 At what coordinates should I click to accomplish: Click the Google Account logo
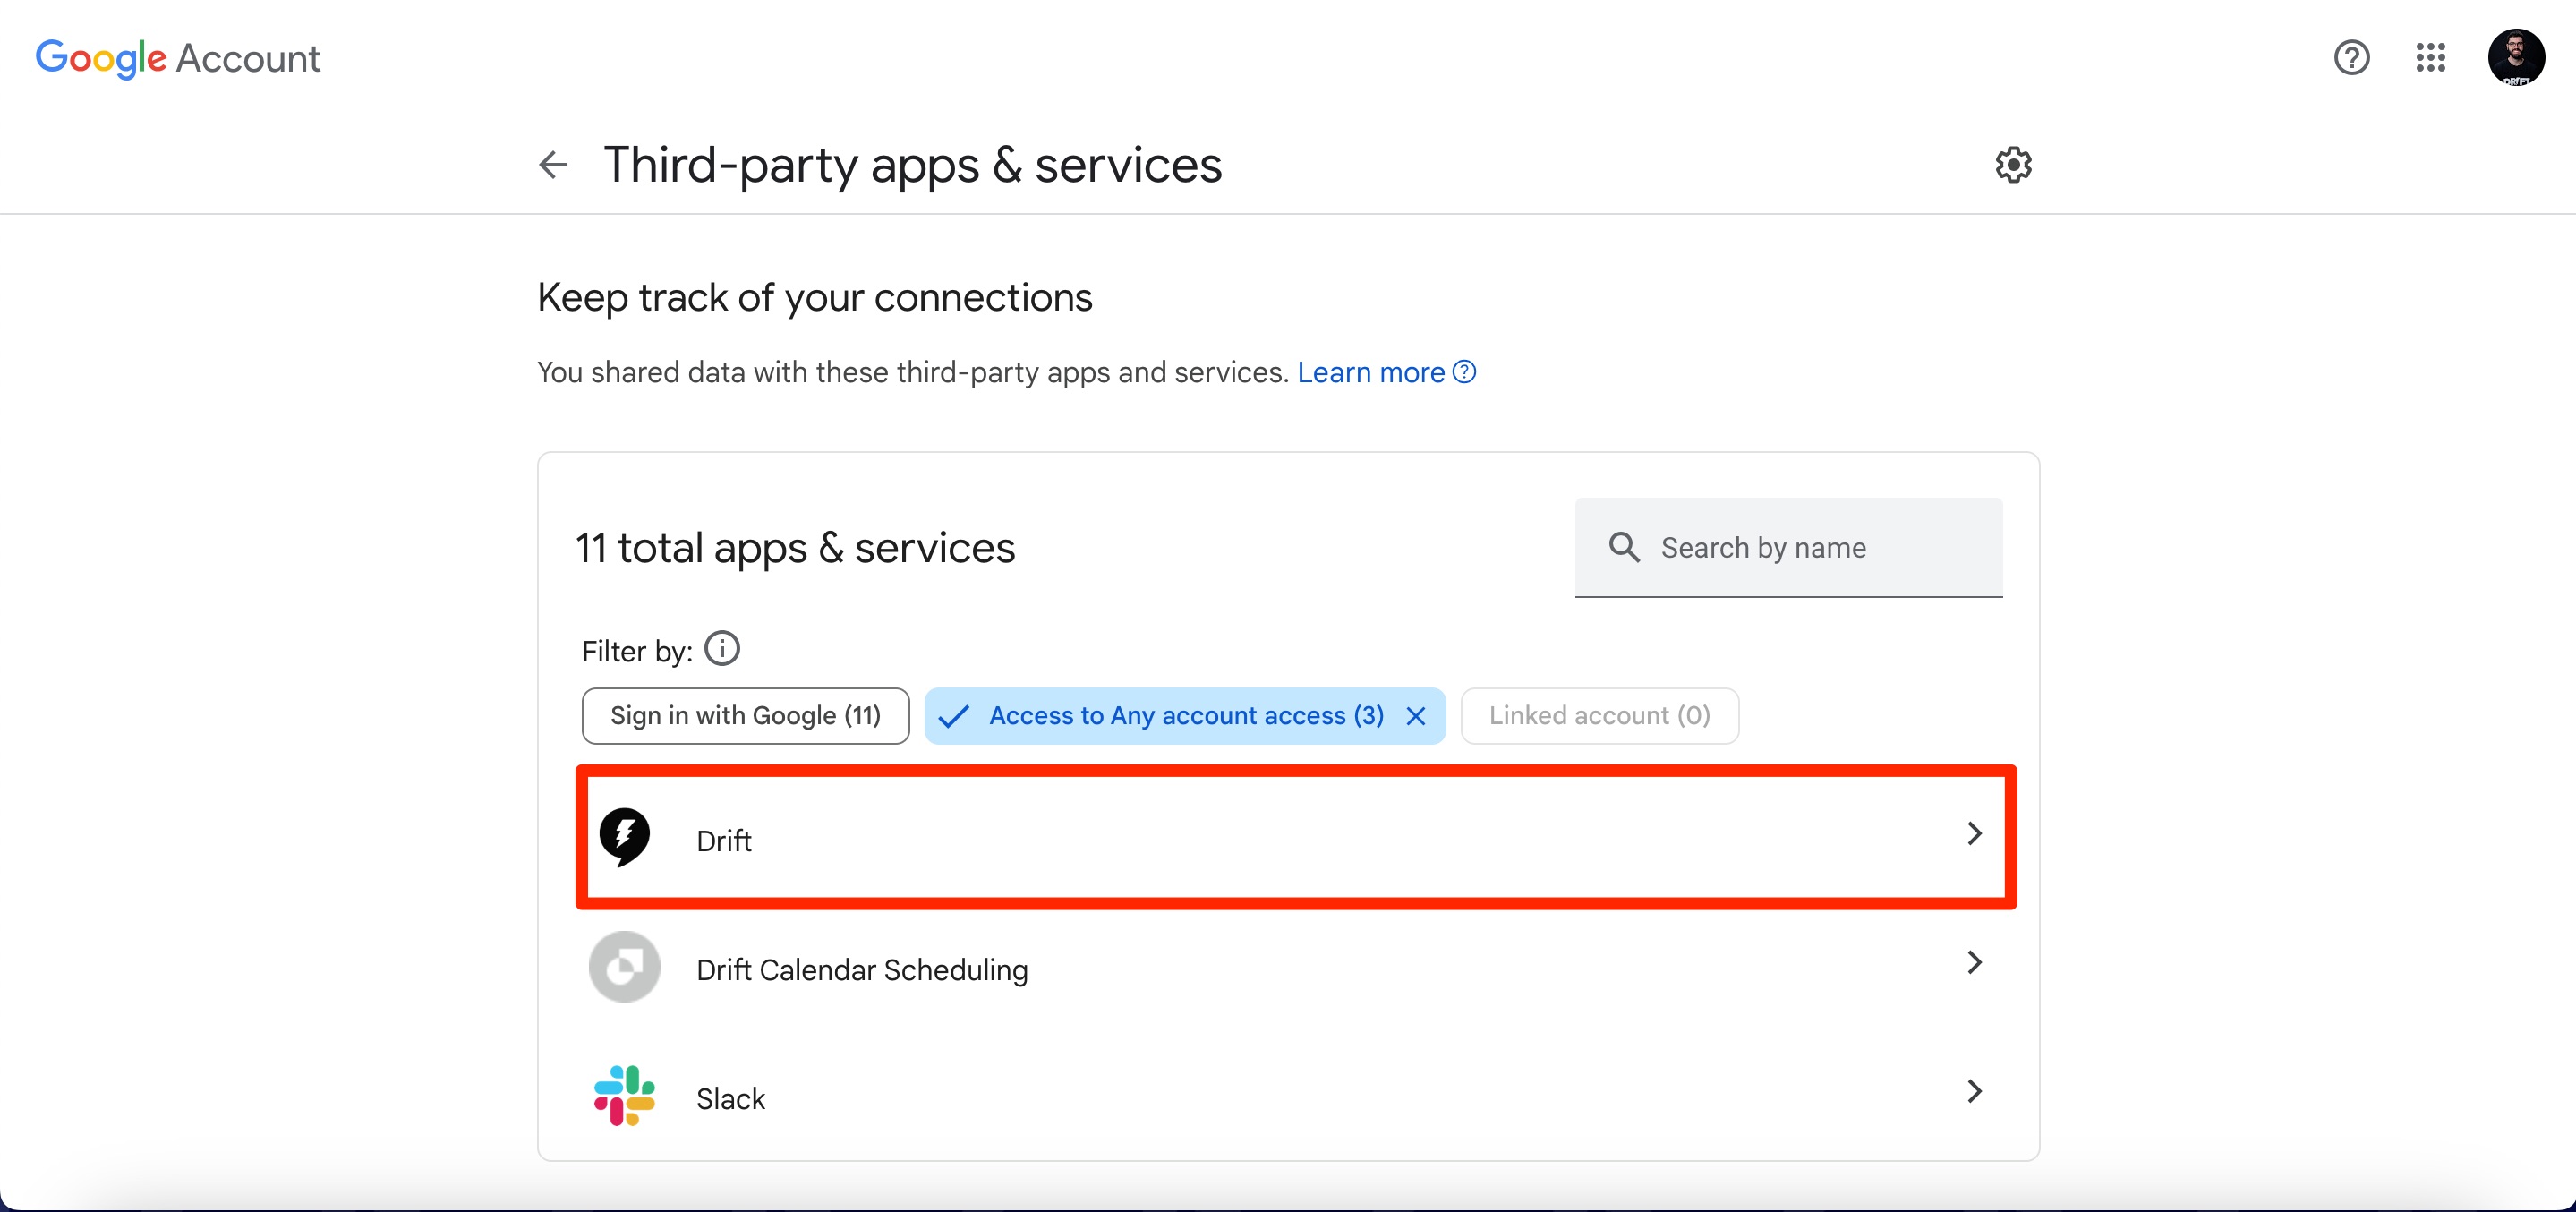pos(178,58)
